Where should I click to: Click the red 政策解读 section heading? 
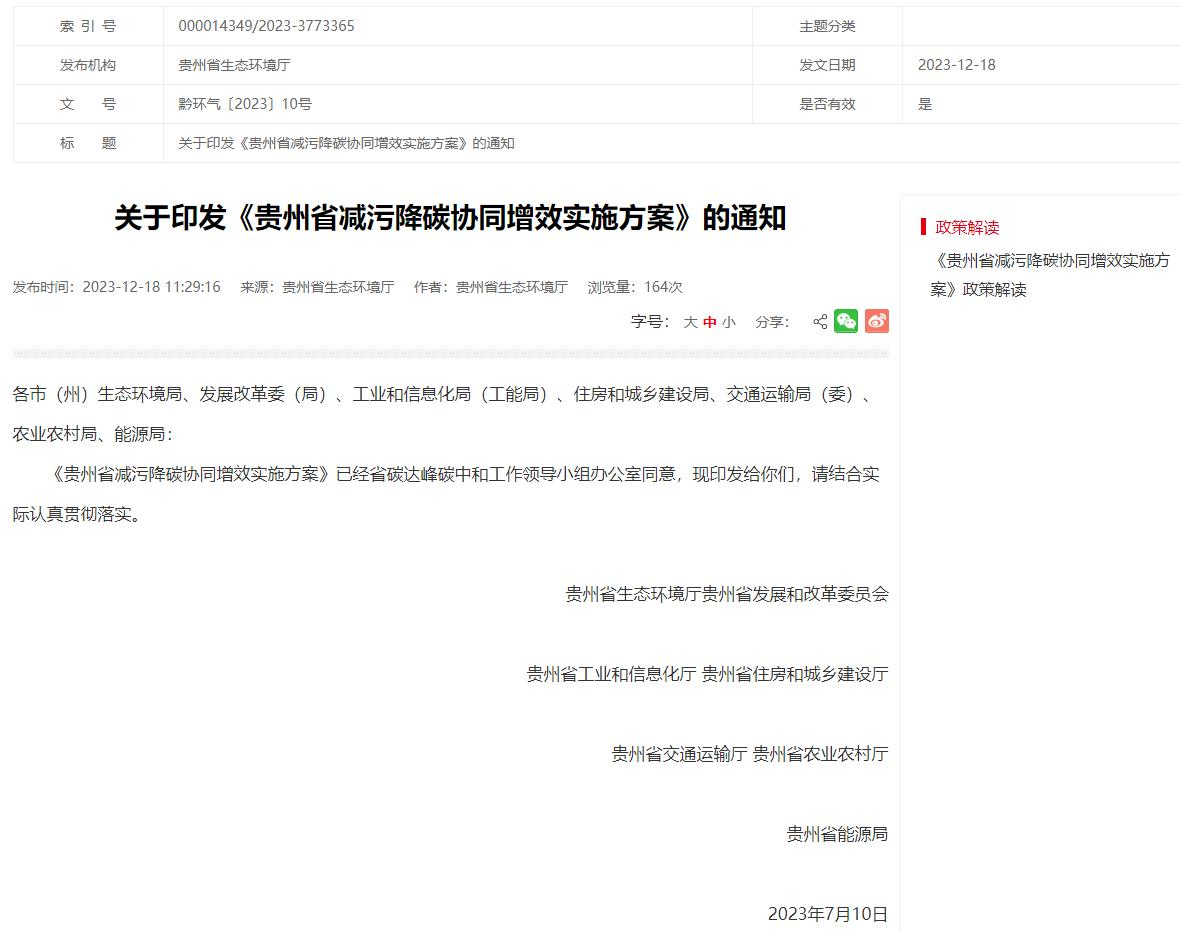click(967, 227)
